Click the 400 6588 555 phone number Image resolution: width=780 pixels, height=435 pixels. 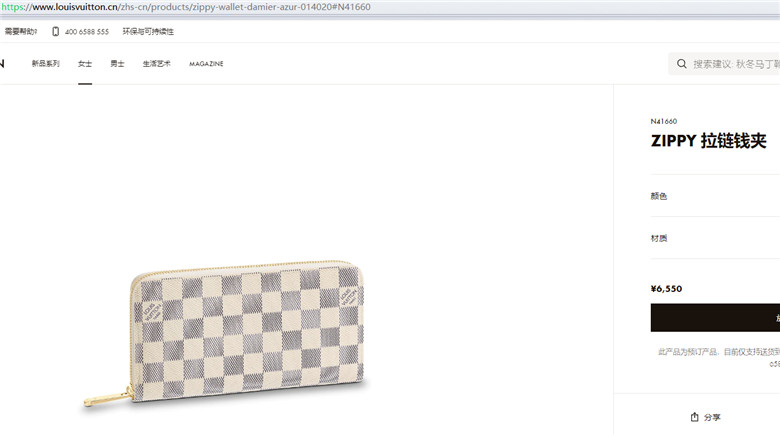point(87,32)
